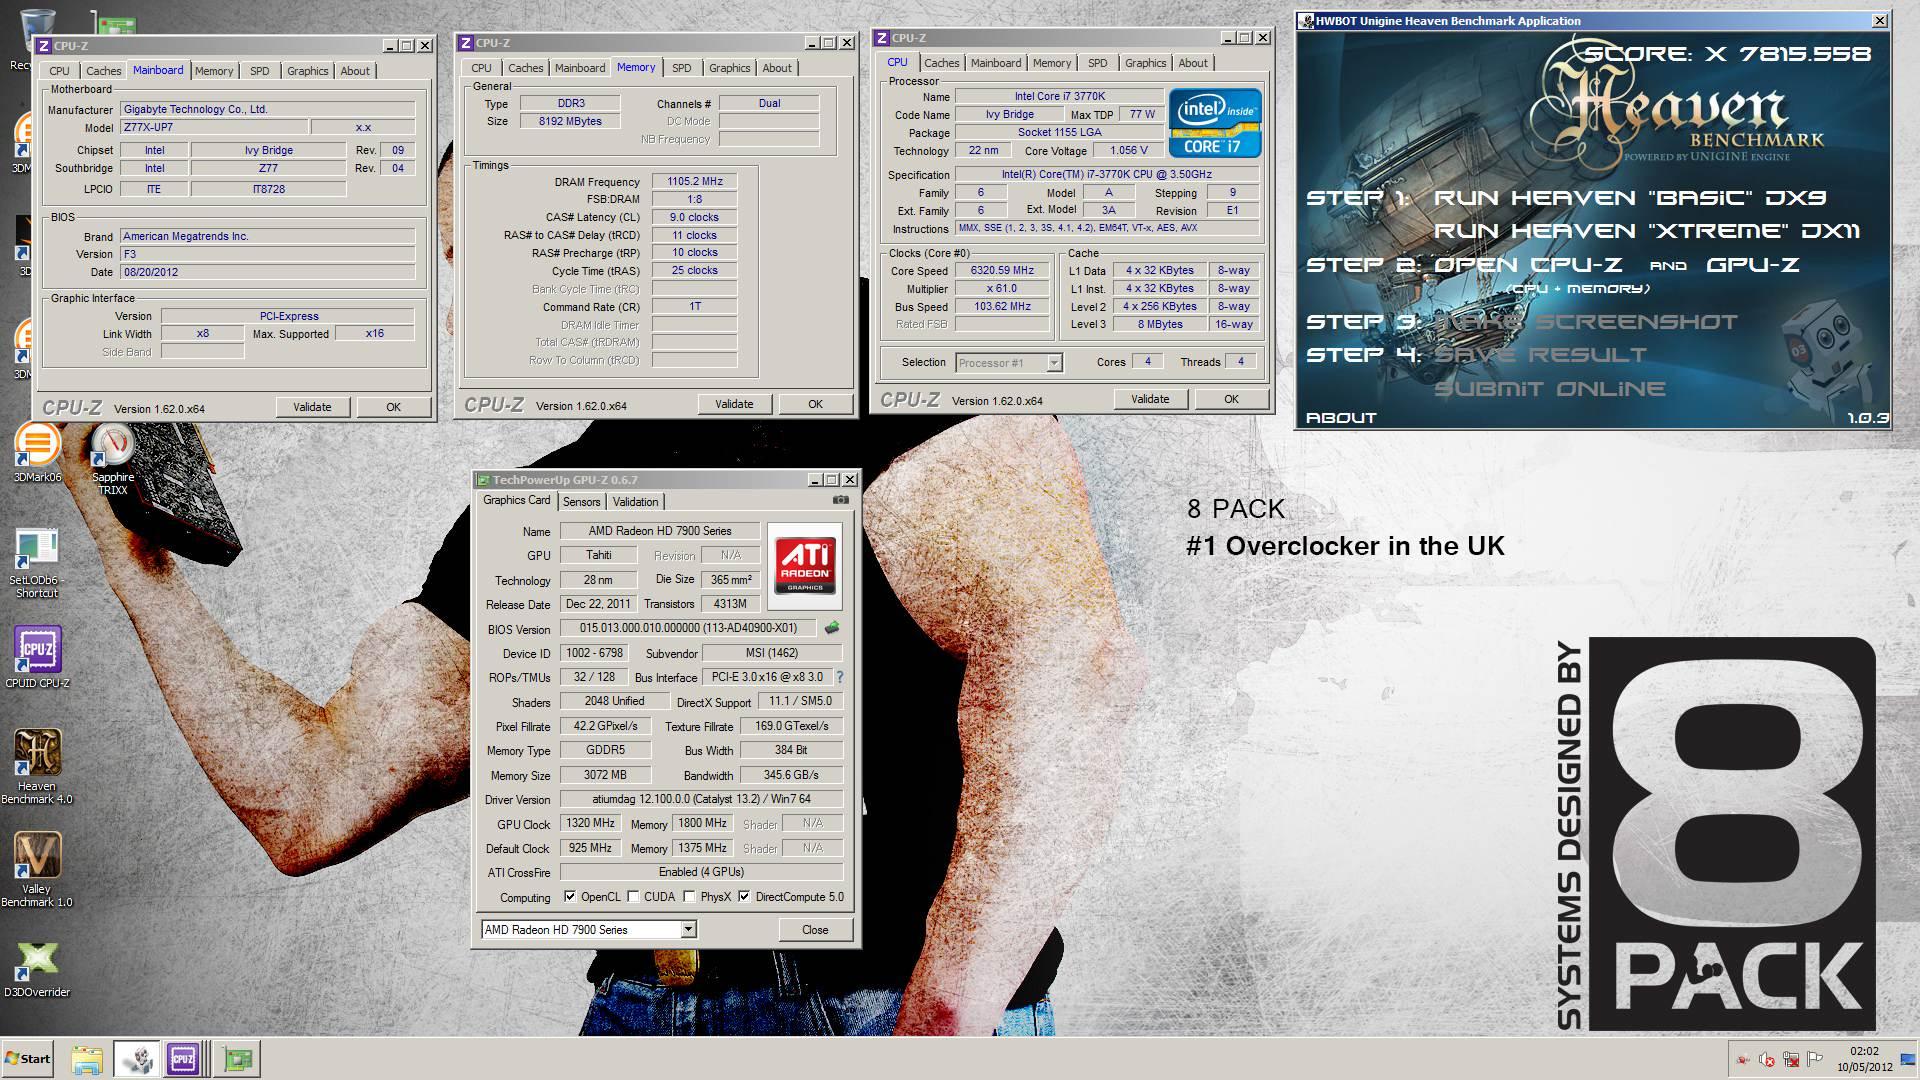
Task: Open Mainboard tab in CPU CPU-Z window
Action: pyautogui.click(x=995, y=63)
